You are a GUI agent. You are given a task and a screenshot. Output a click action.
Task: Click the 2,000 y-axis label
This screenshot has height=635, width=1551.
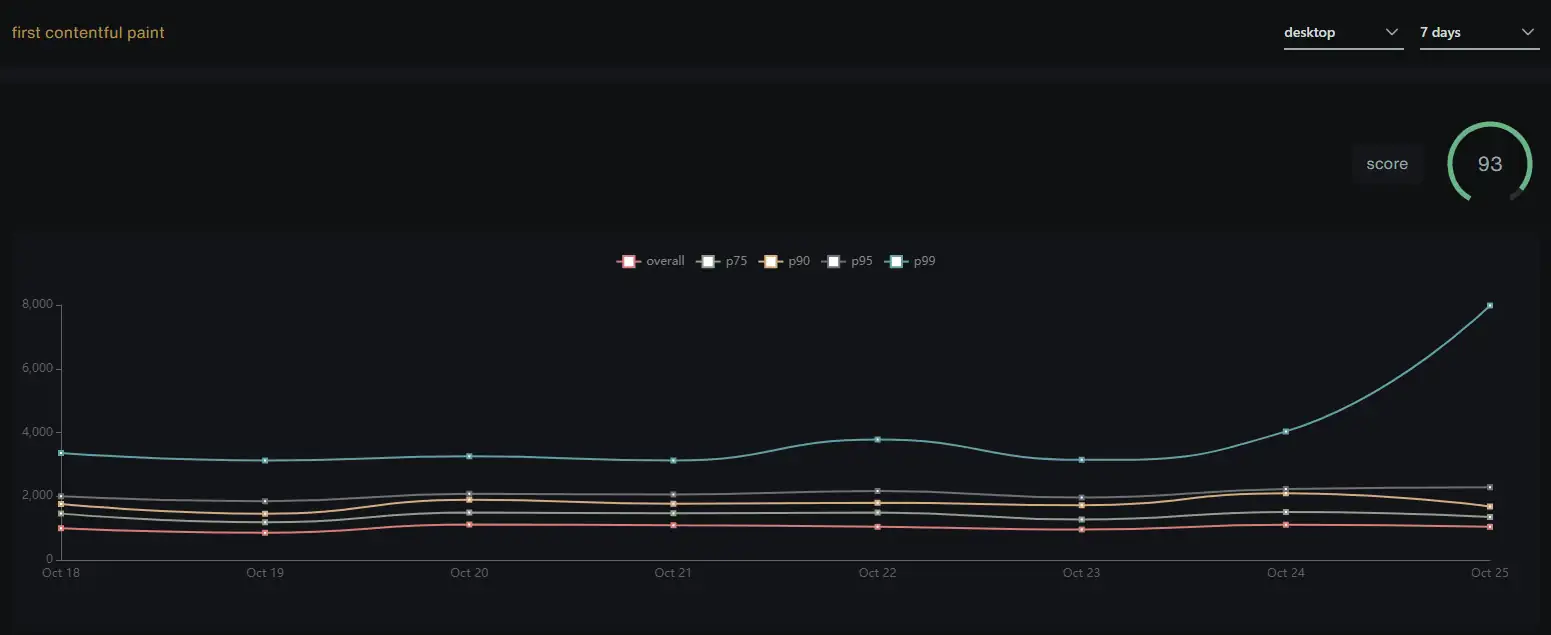tap(37, 496)
